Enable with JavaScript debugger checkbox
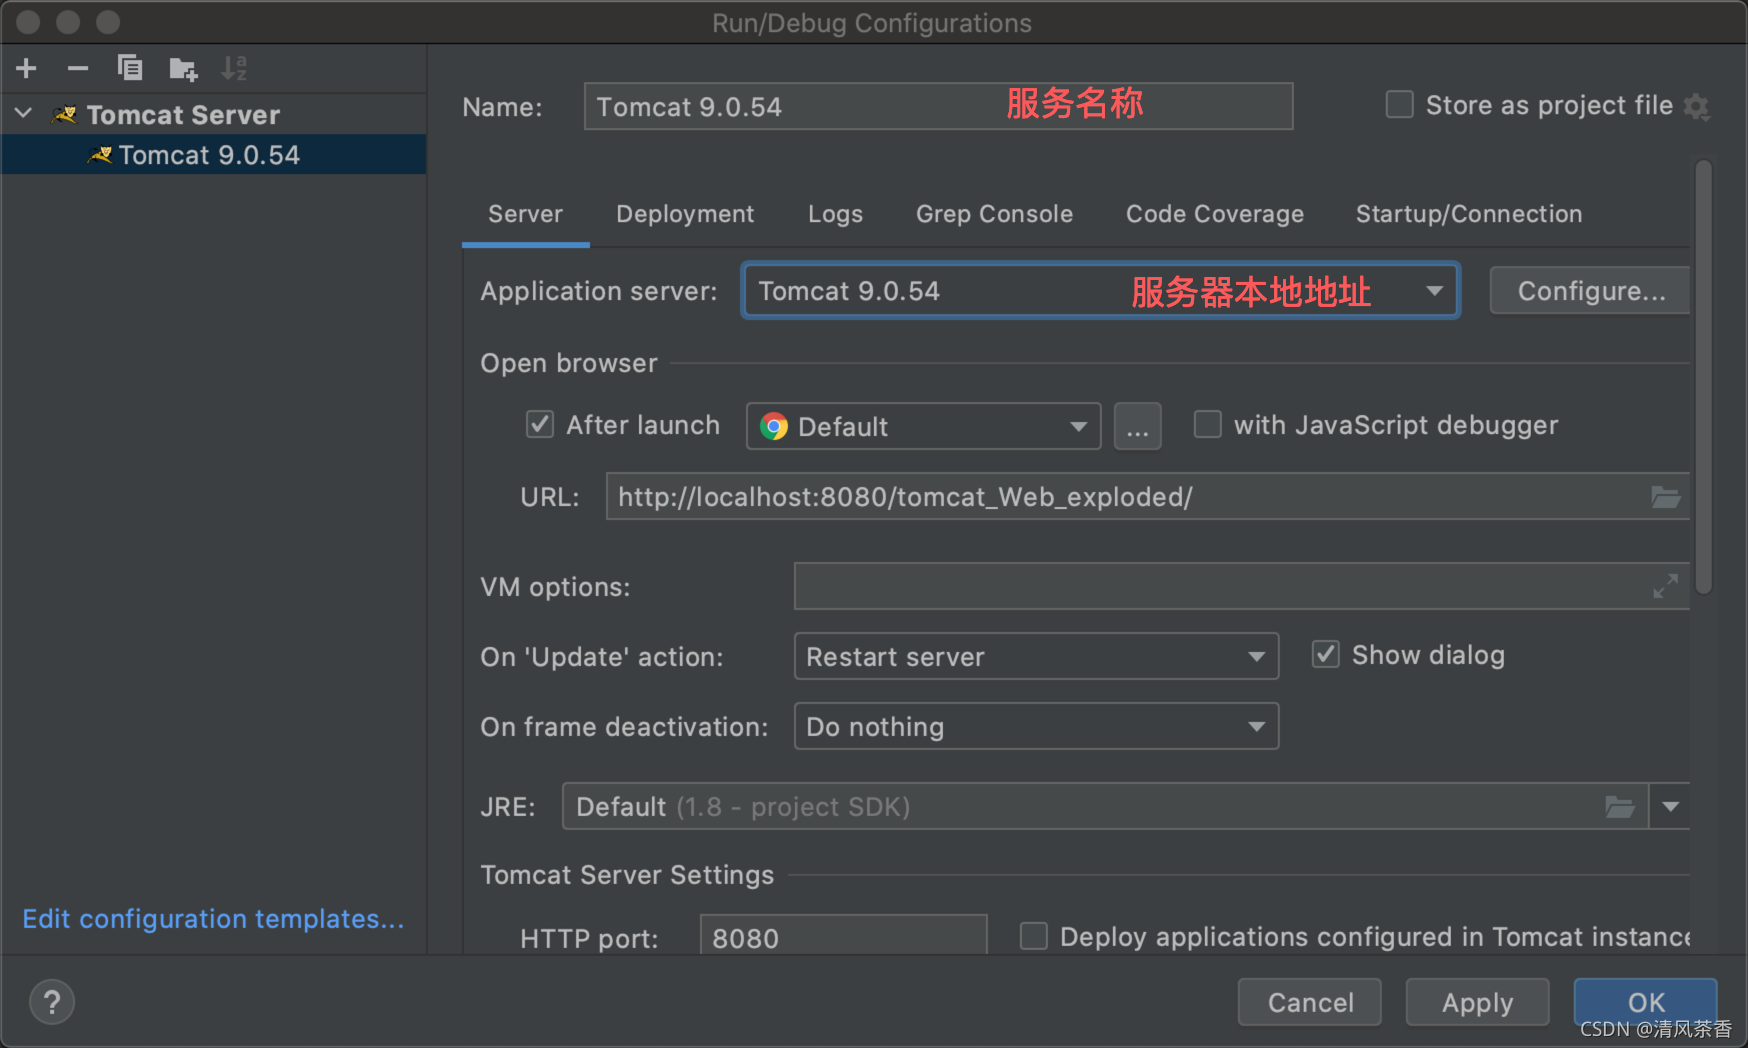The height and width of the screenshot is (1048, 1748). (1208, 424)
